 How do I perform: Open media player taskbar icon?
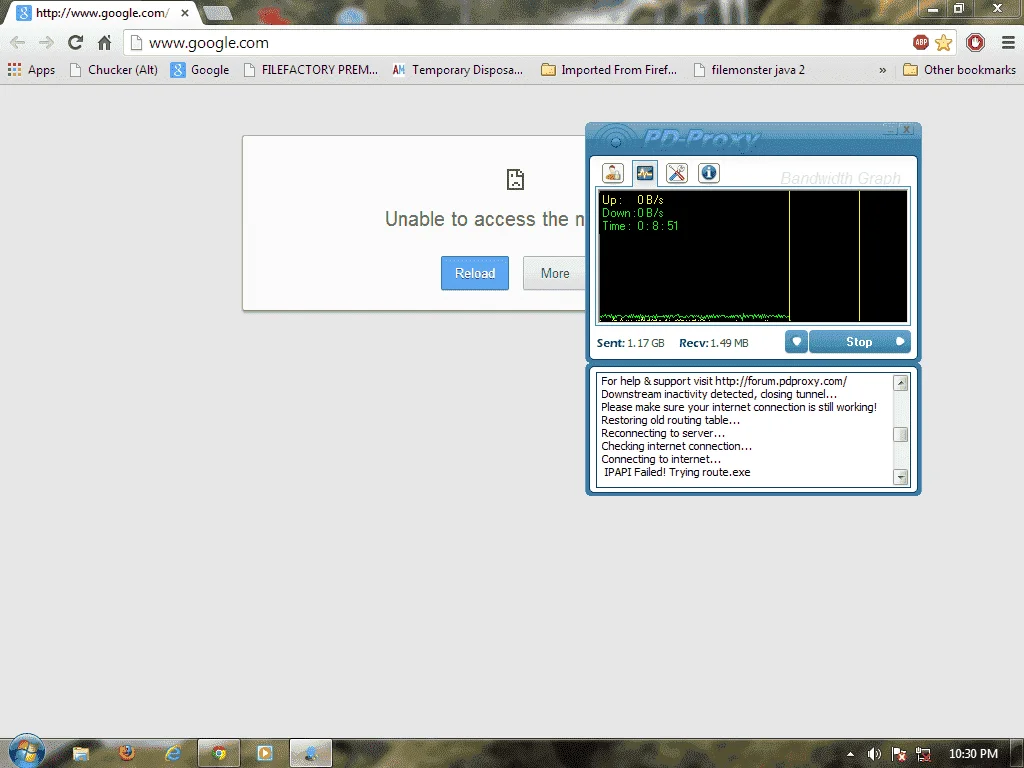click(x=264, y=754)
